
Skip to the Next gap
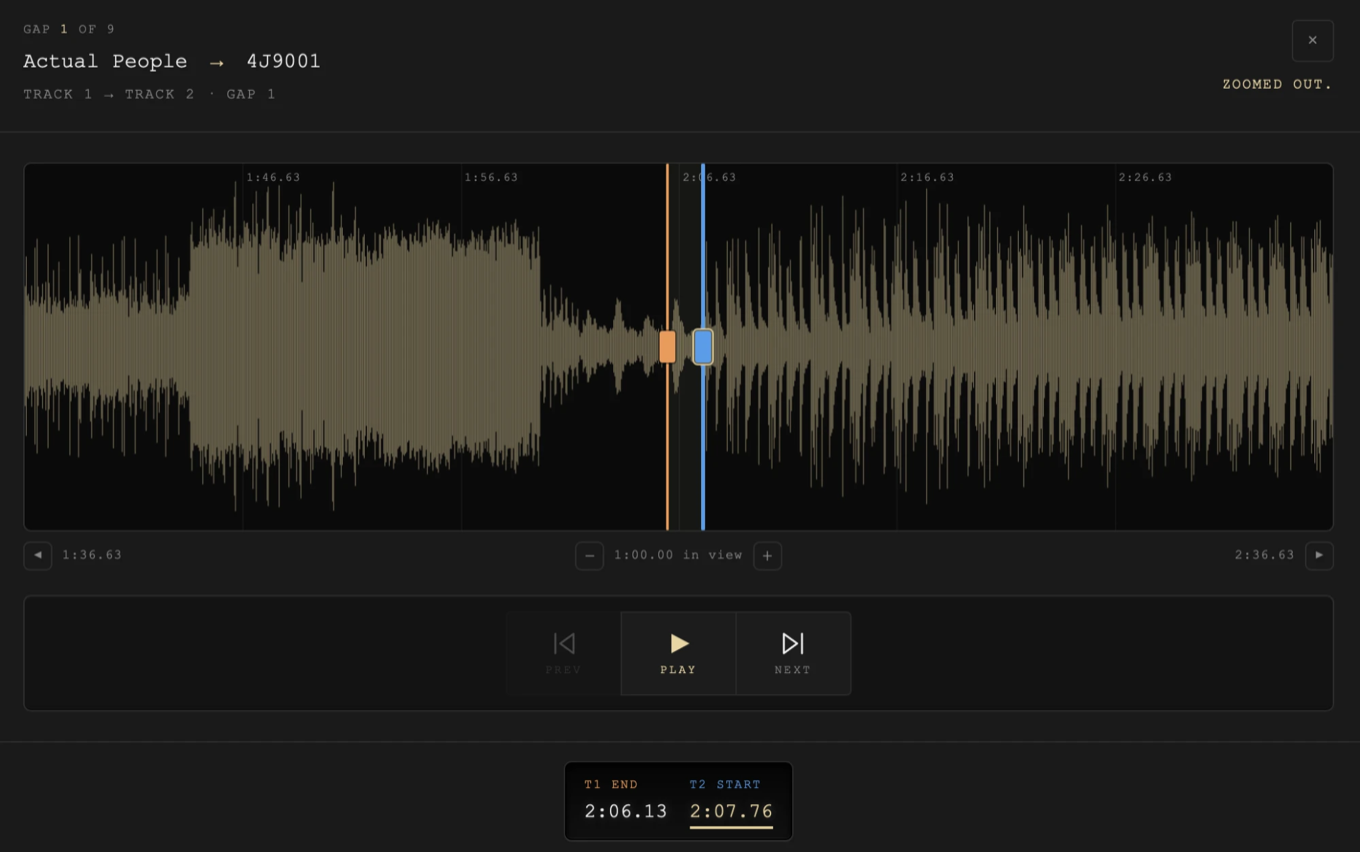[x=793, y=653]
